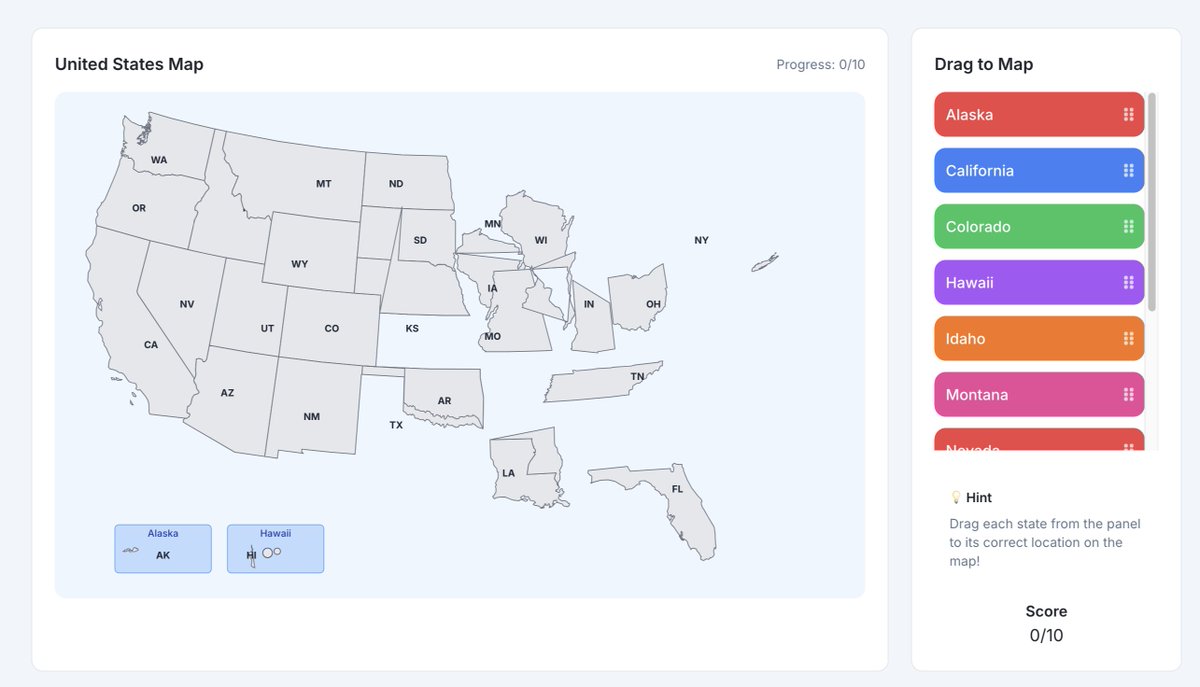The height and width of the screenshot is (687, 1200).
Task: Click the MO Missouri label
Action: click(x=492, y=337)
